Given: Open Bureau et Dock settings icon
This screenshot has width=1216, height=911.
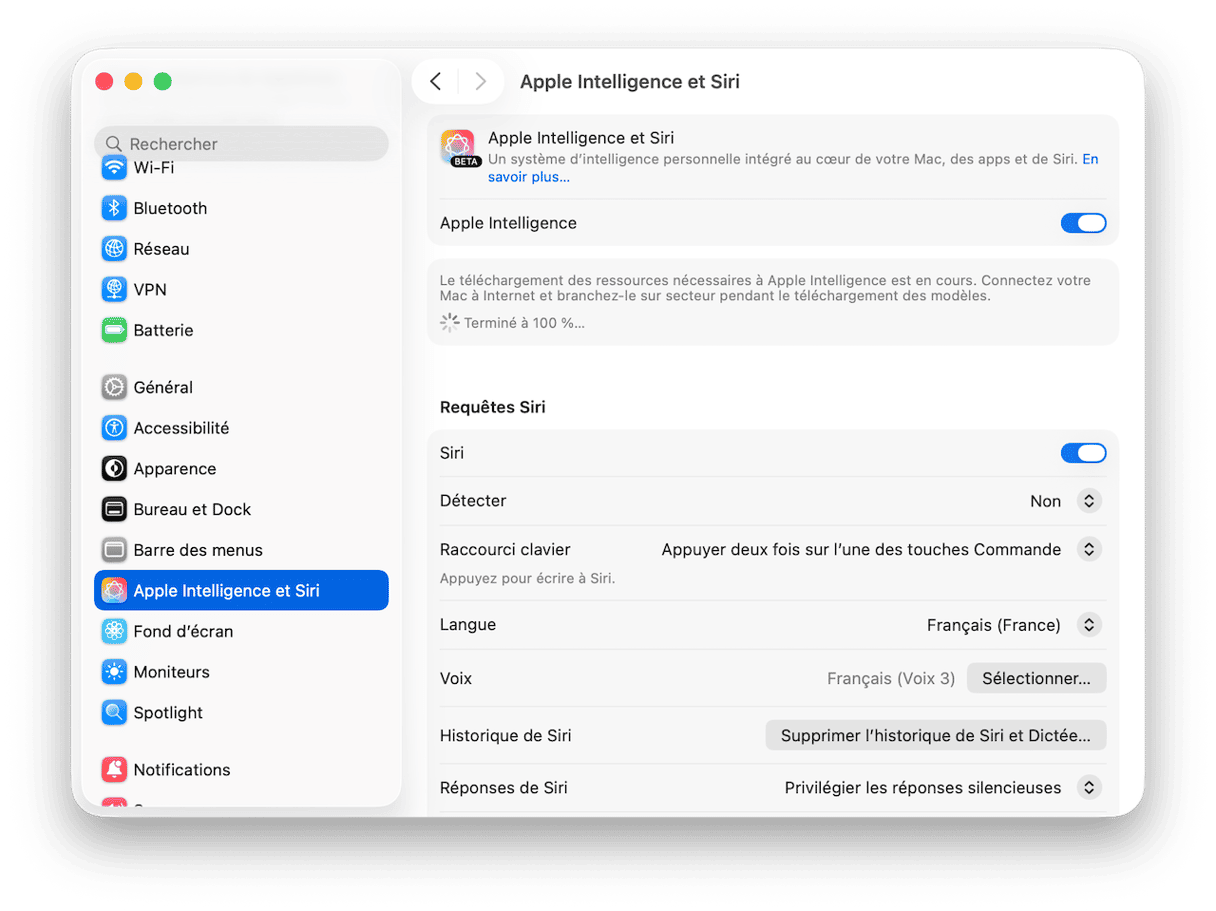Looking at the screenshot, I should pyautogui.click(x=114, y=509).
